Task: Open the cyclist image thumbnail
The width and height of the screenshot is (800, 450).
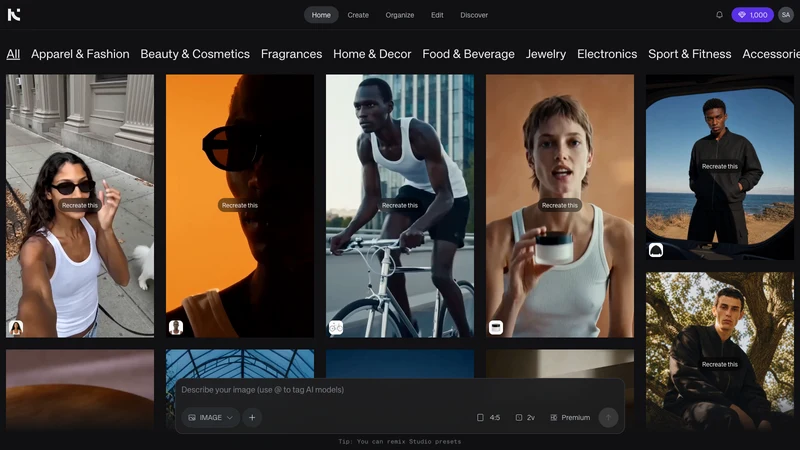Action: (400, 206)
